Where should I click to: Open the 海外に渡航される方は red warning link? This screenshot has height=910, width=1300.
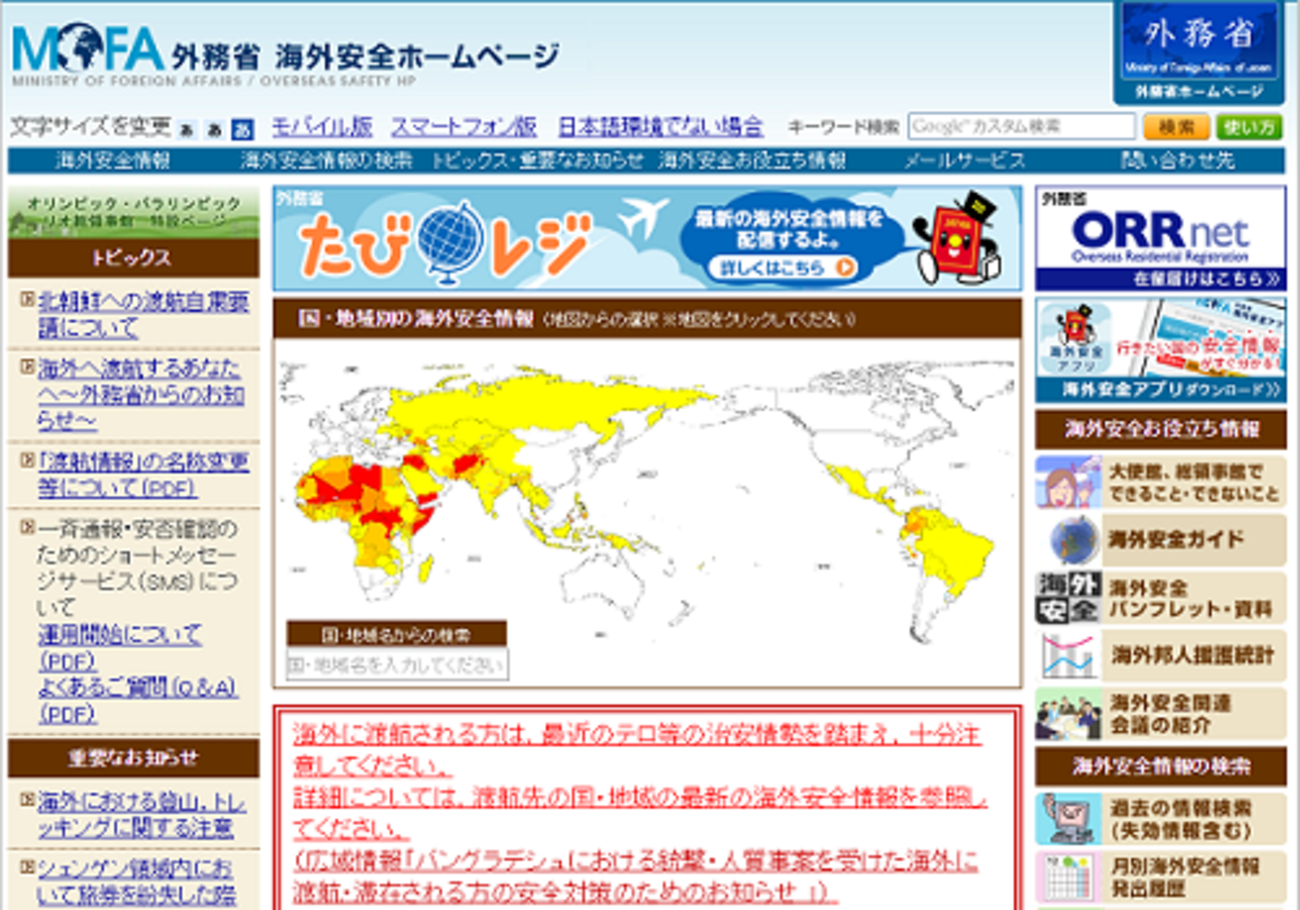pos(637,752)
